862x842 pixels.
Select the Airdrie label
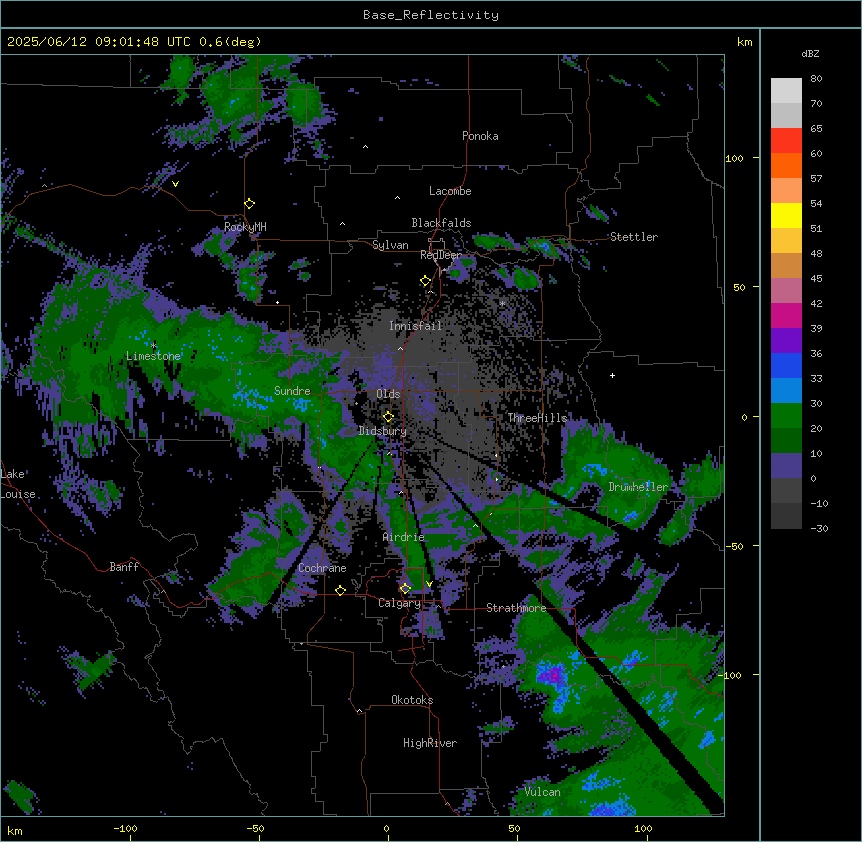[x=404, y=537]
